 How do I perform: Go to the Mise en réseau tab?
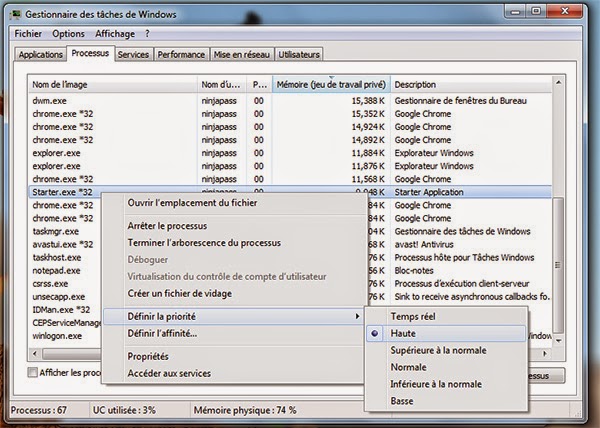click(242, 55)
